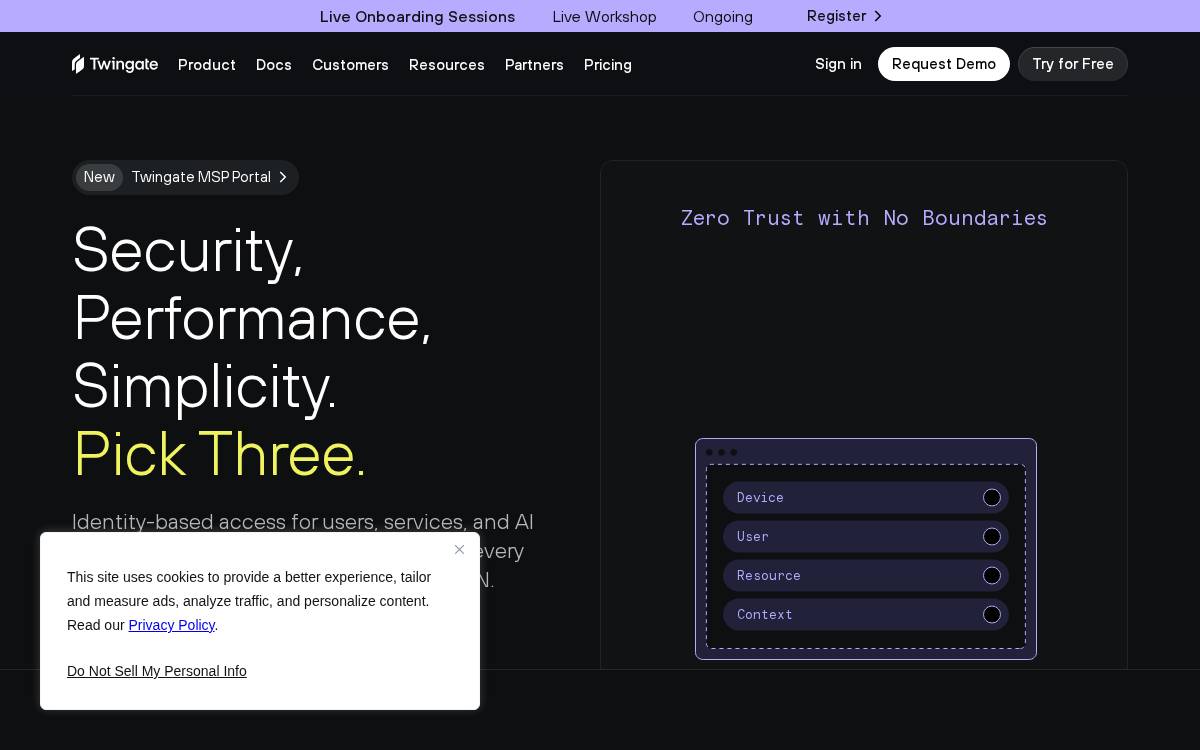Click the Device row label
Viewport: 1200px width, 750px height.
pos(760,498)
